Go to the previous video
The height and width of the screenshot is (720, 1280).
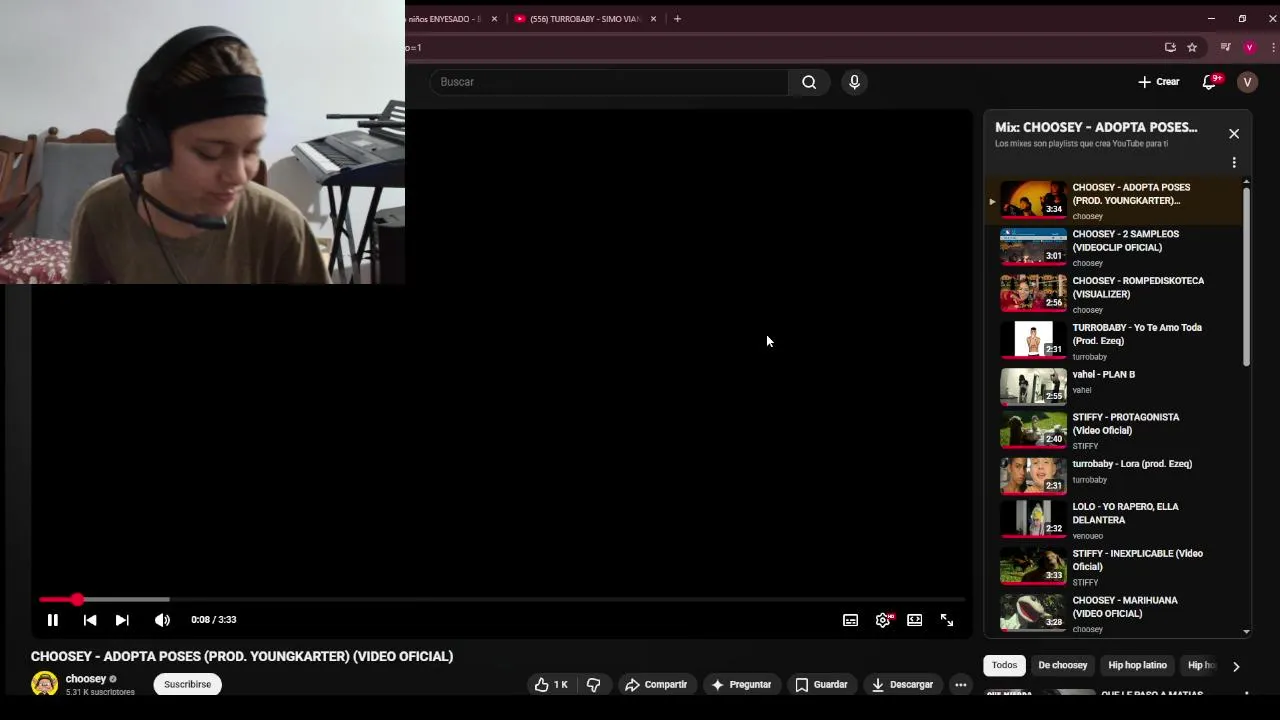pyautogui.click(x=90, y=620)
